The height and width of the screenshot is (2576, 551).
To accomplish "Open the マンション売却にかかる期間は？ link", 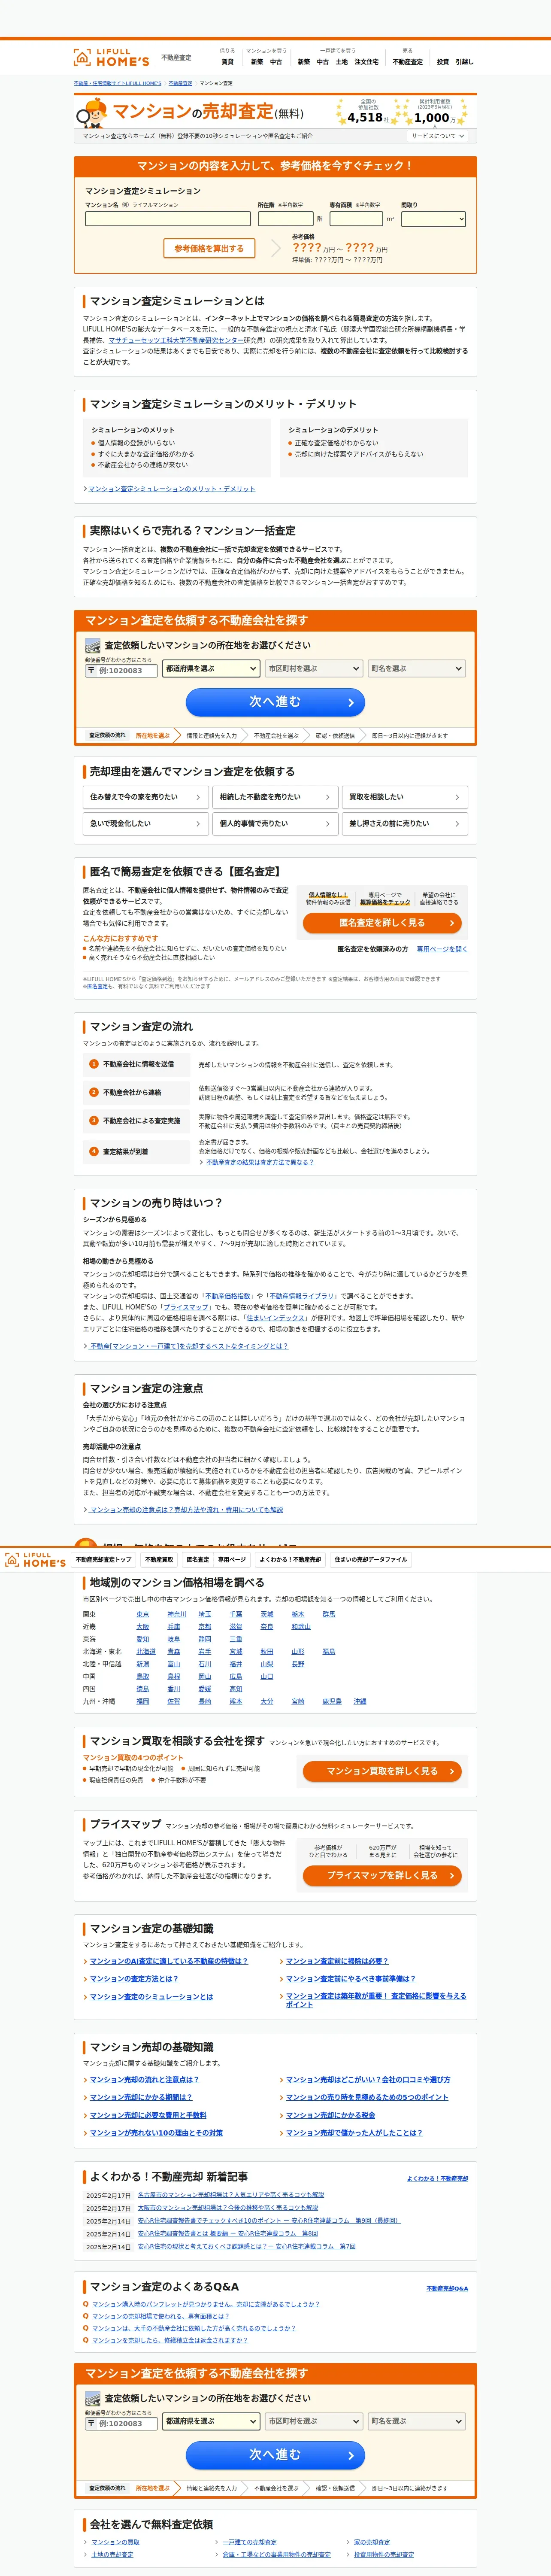I will pos(141,2097).
